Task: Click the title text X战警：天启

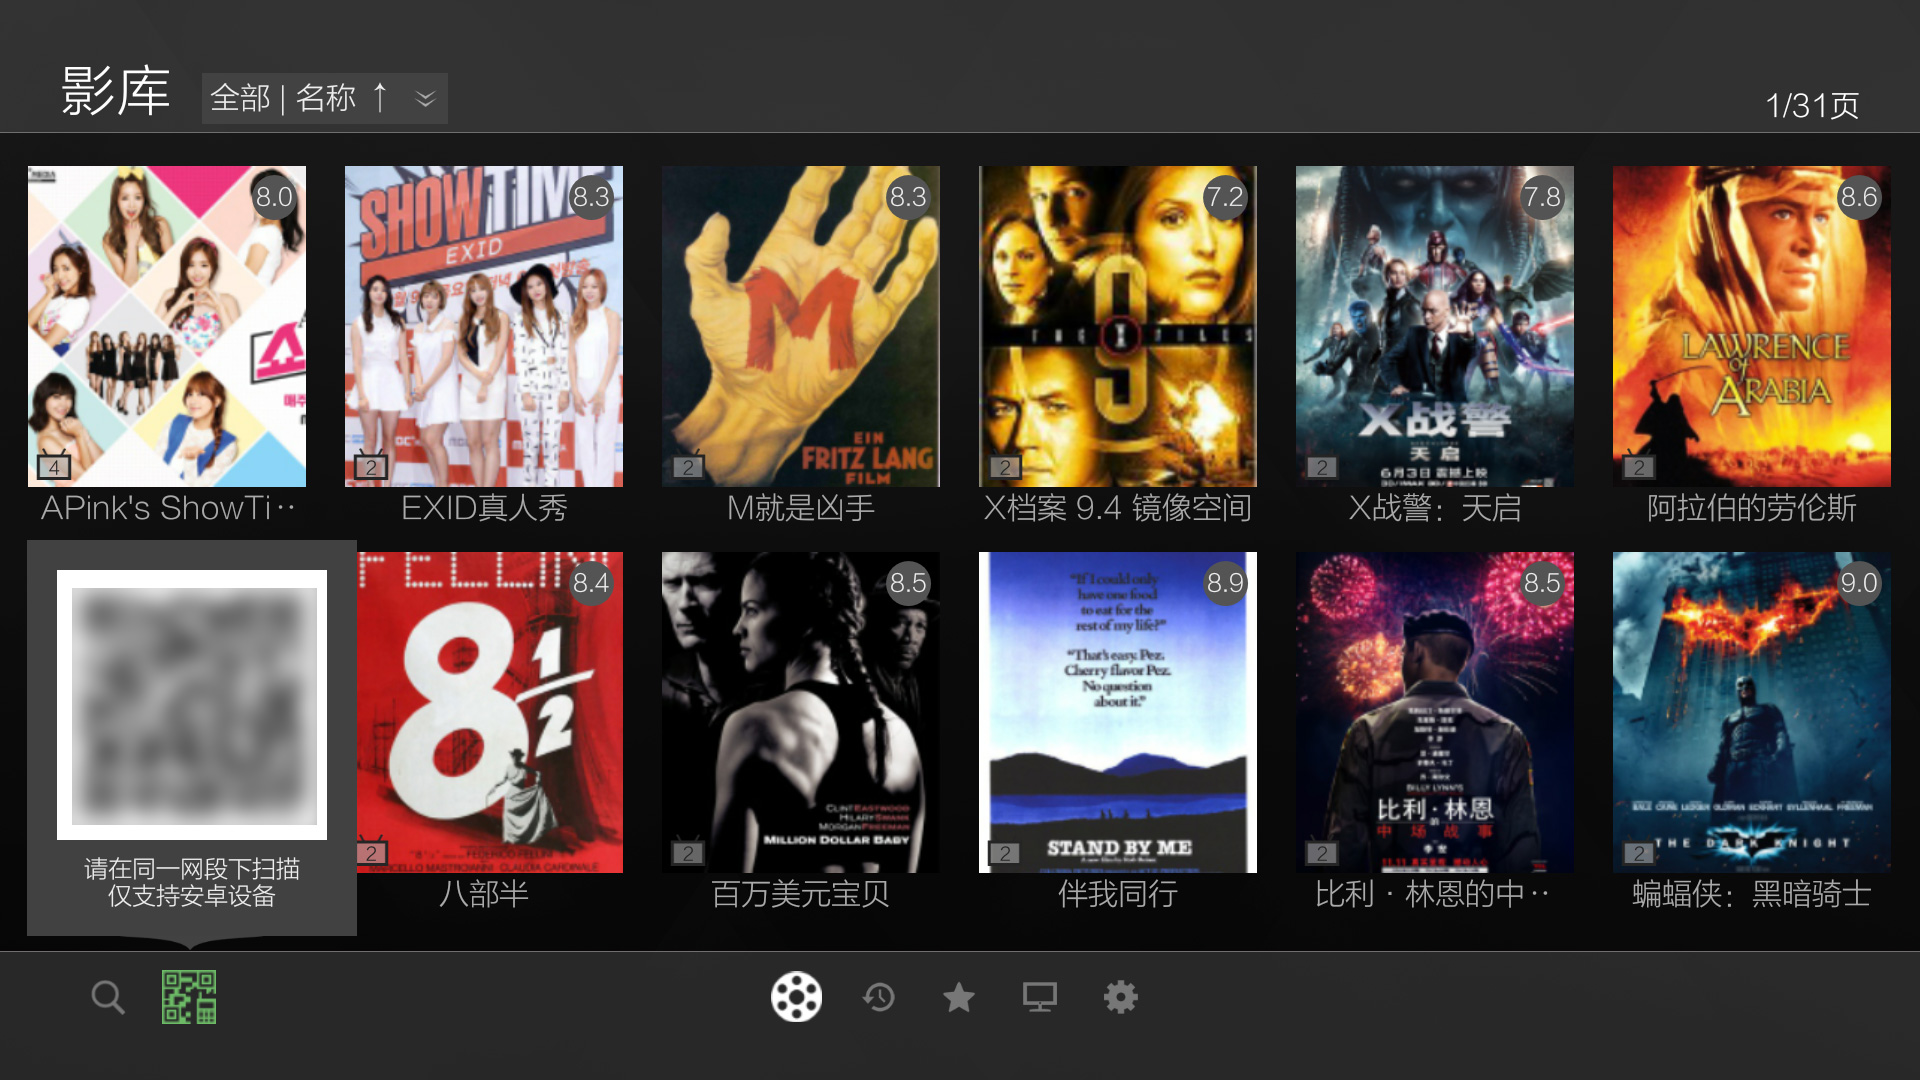Action: [1435, 508]
